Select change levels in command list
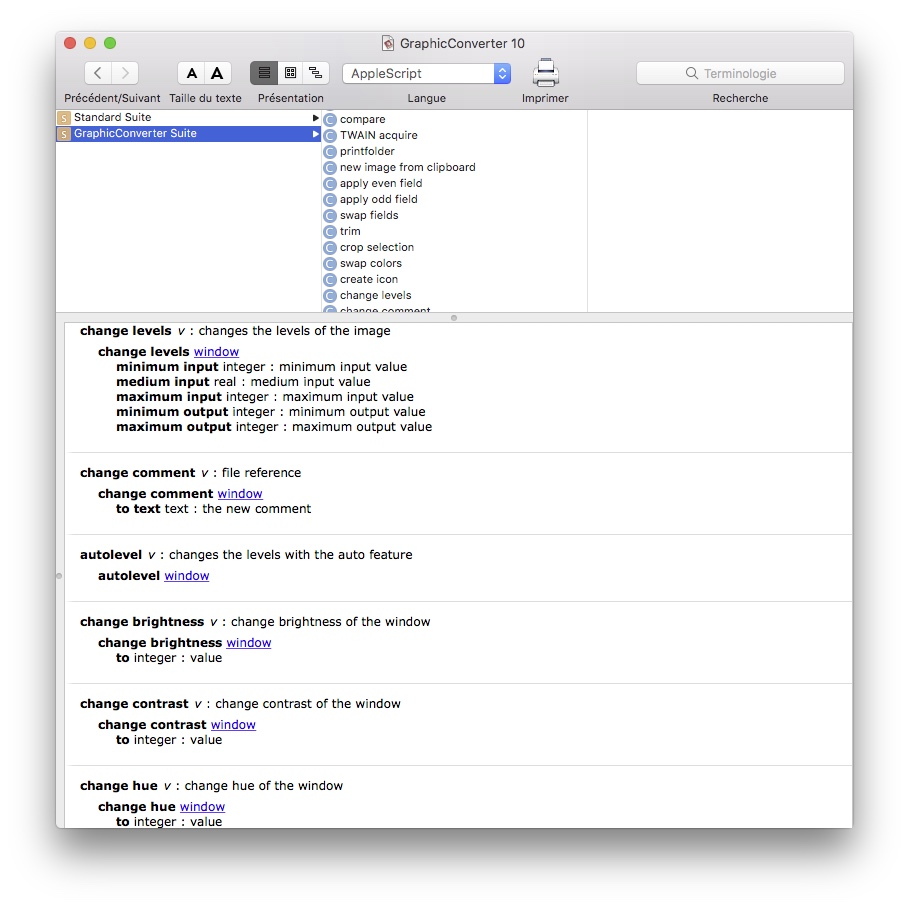This screenshot has height=908, width=909. click(x=375, y=295)
